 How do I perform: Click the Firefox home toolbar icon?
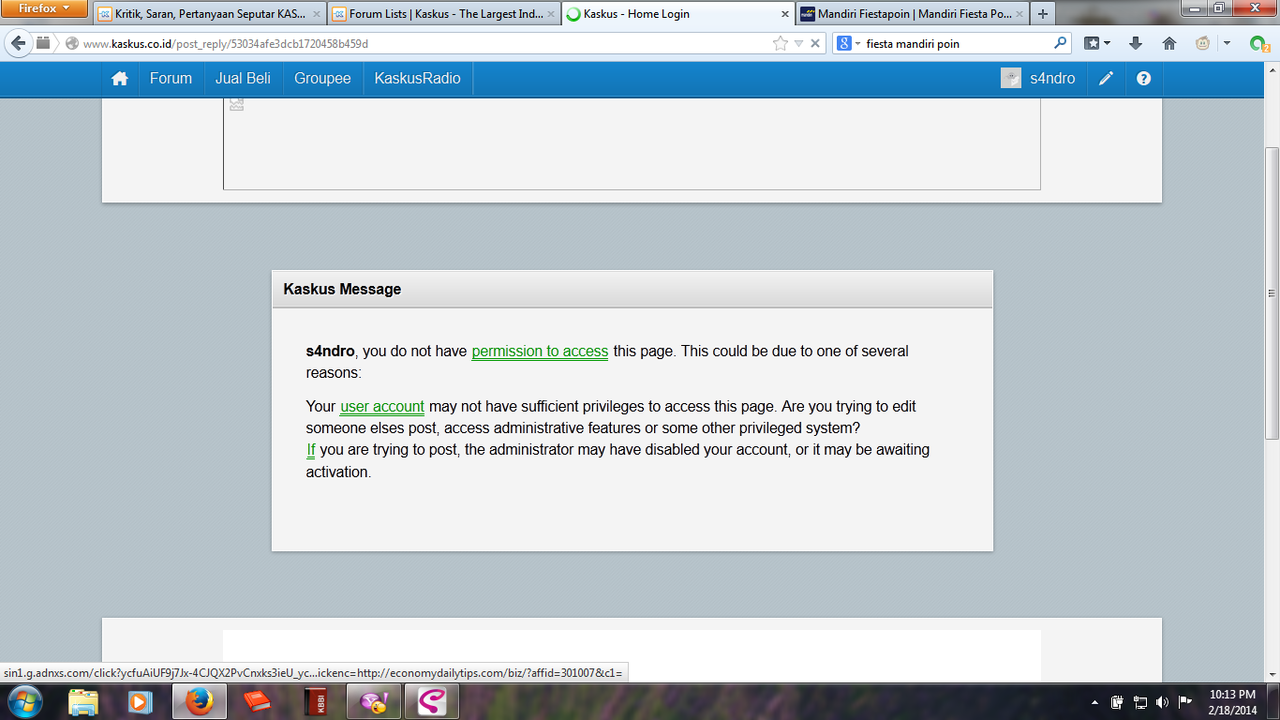[1169, 43]
